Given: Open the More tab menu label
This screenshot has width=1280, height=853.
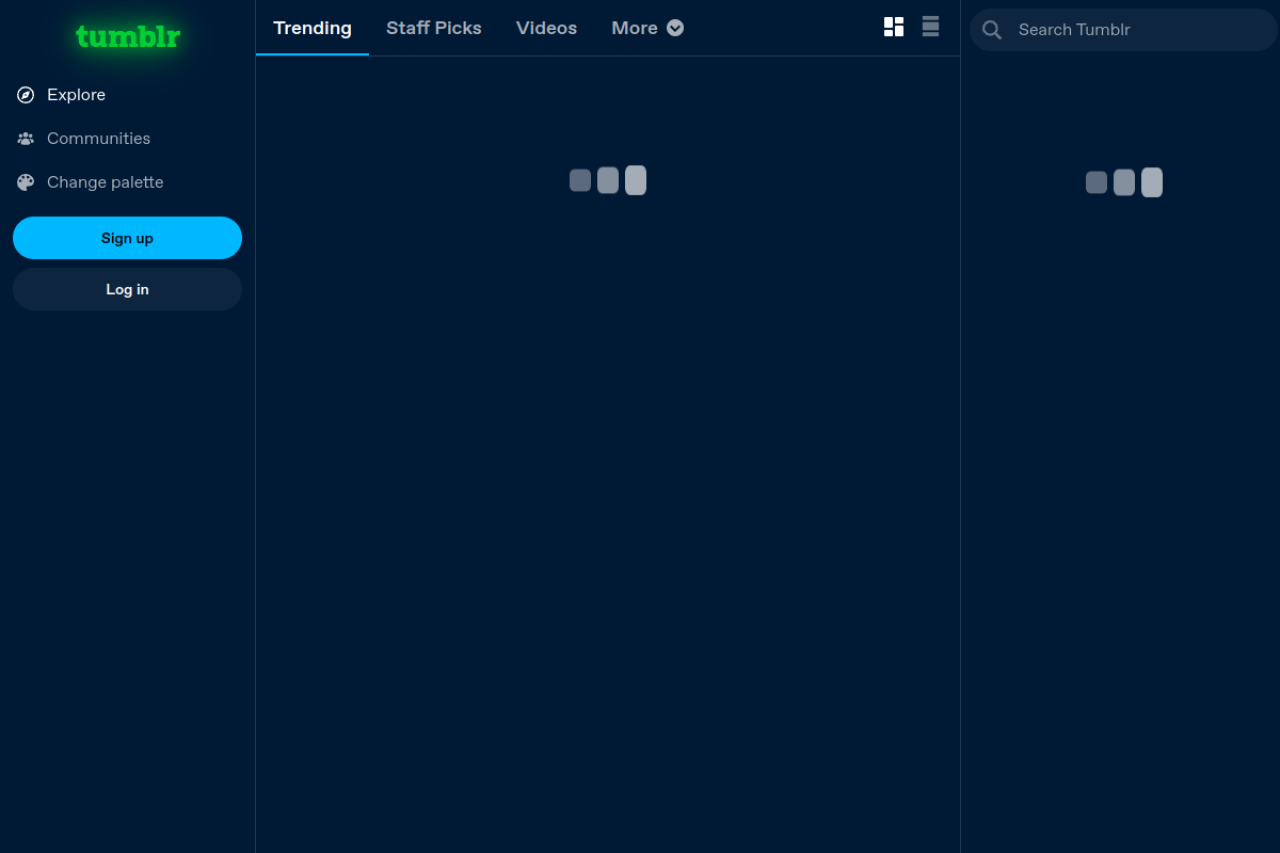Looking at the screenshot, I should (x=634, y=28).
